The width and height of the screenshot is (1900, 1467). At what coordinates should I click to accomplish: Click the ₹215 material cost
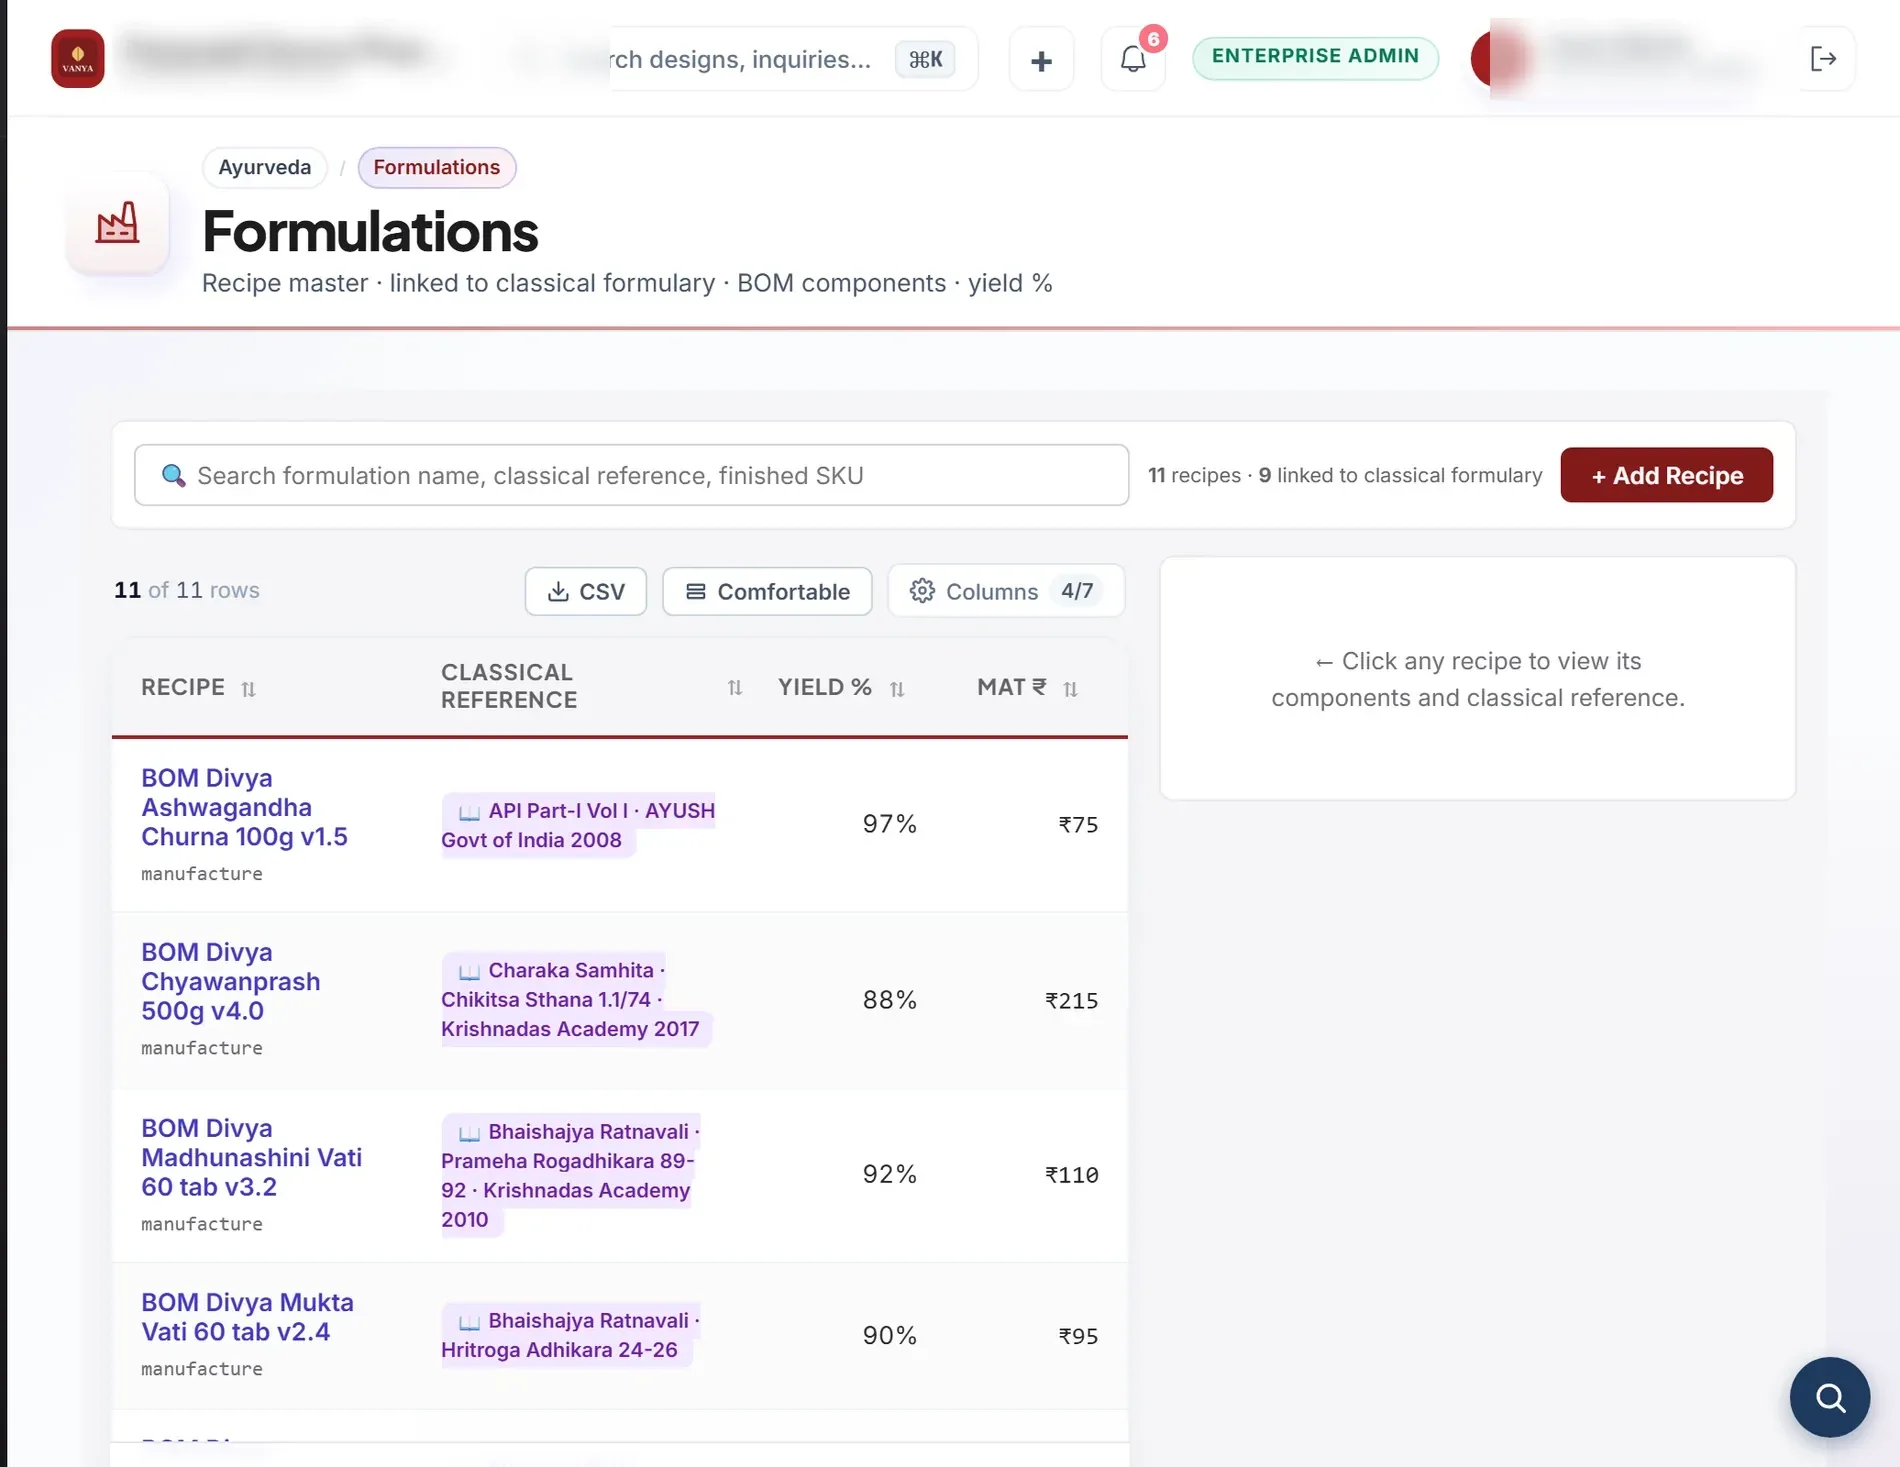coord(1071,1001)
